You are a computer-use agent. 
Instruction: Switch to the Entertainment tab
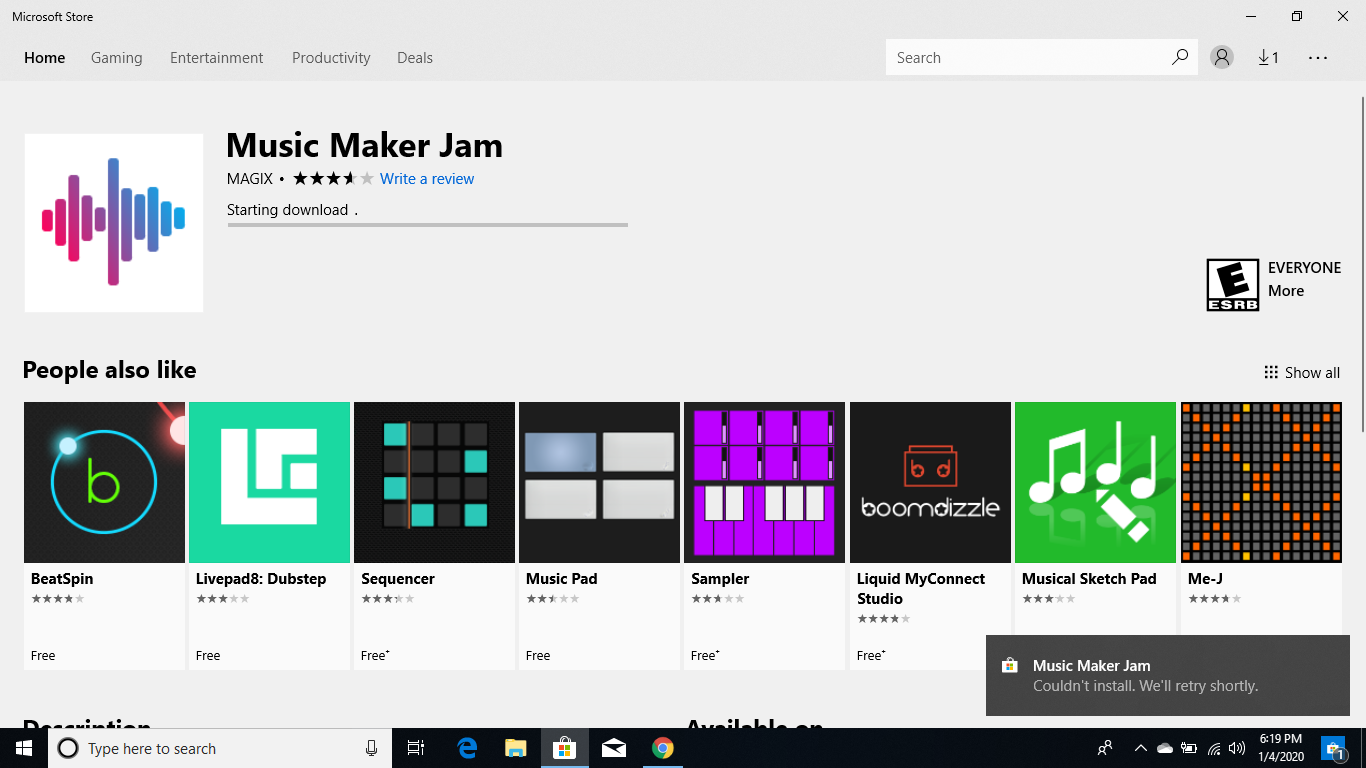pyautogui.click(x=217, y=57)
